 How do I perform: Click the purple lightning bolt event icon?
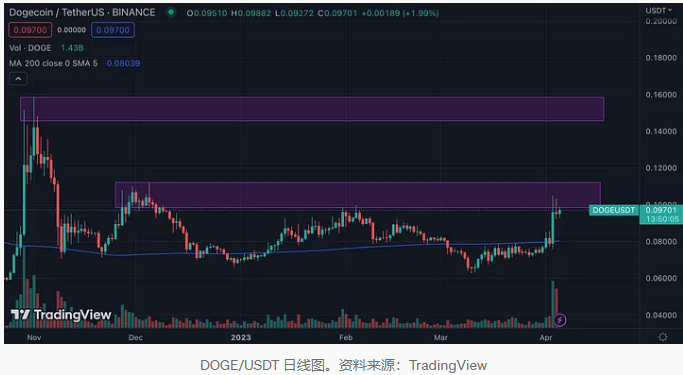[x=560, y=321]
